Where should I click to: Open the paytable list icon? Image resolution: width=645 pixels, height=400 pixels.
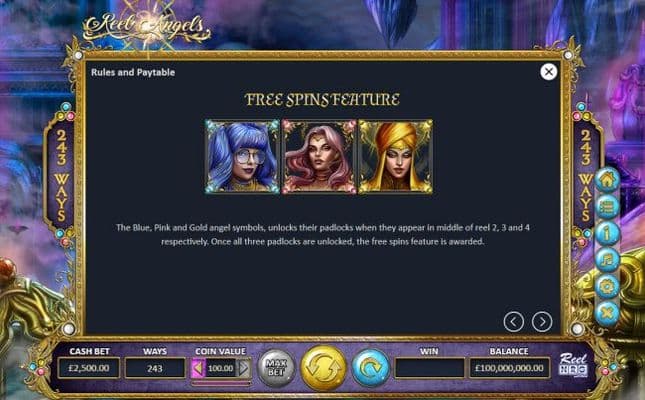607,207
